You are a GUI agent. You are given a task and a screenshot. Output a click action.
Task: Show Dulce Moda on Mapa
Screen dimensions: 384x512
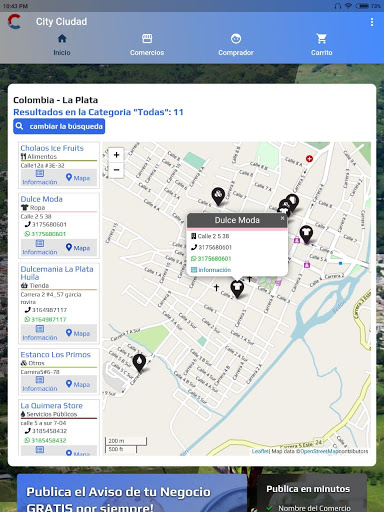point(78,248)
